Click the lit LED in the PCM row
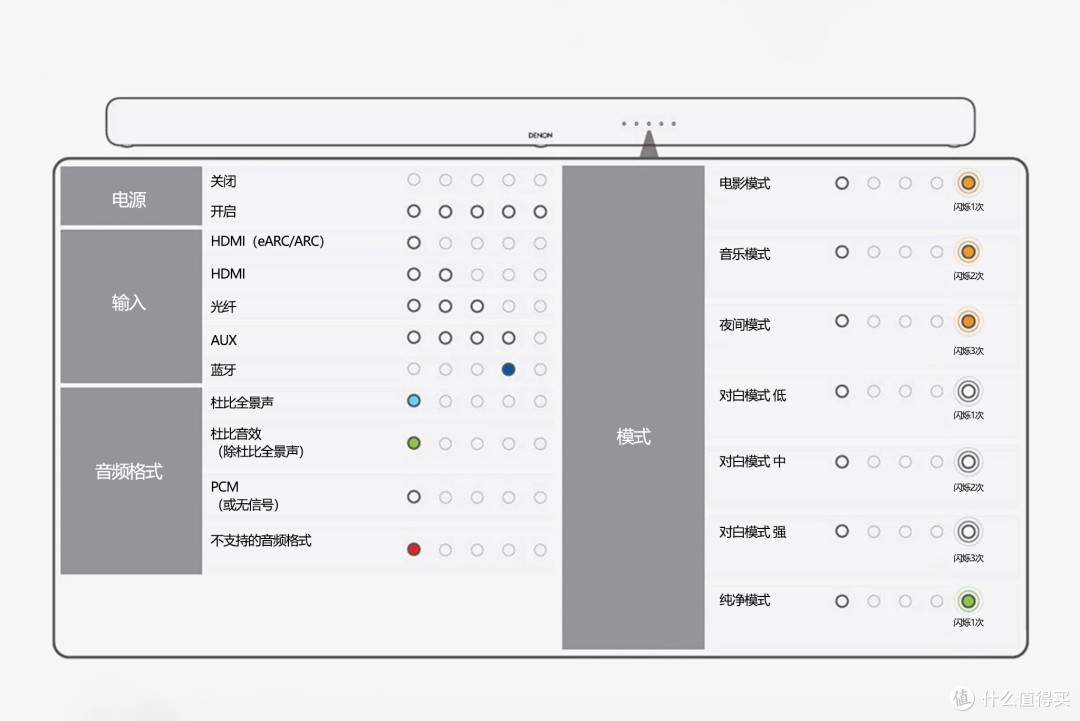 [413, 497]
